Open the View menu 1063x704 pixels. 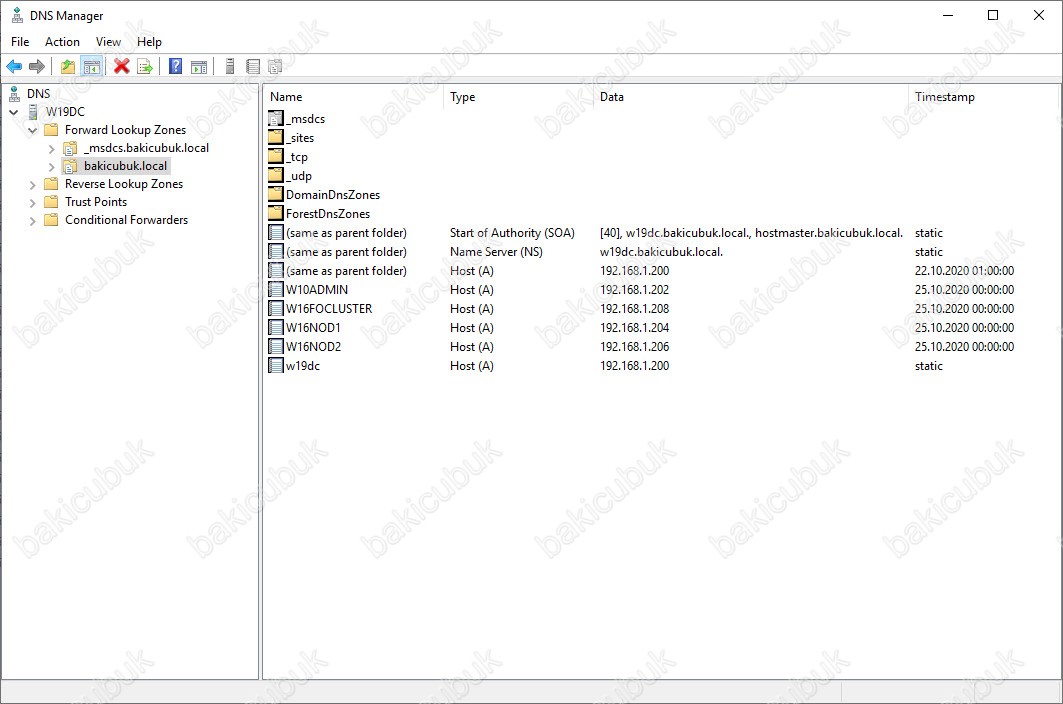[x=108, y=42]
